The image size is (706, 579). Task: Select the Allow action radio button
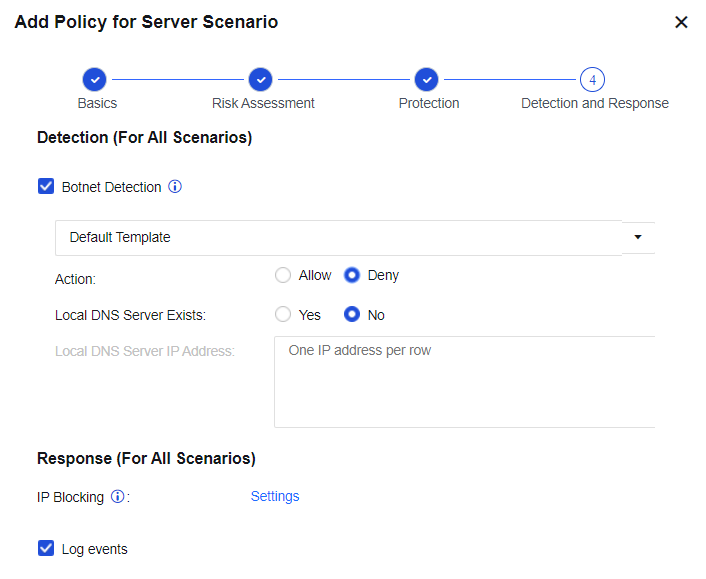coord(283,275)
